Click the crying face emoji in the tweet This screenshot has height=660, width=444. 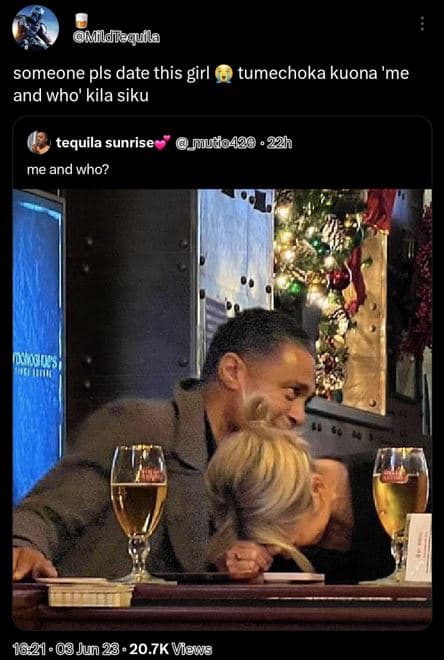[x=223, y=74]
